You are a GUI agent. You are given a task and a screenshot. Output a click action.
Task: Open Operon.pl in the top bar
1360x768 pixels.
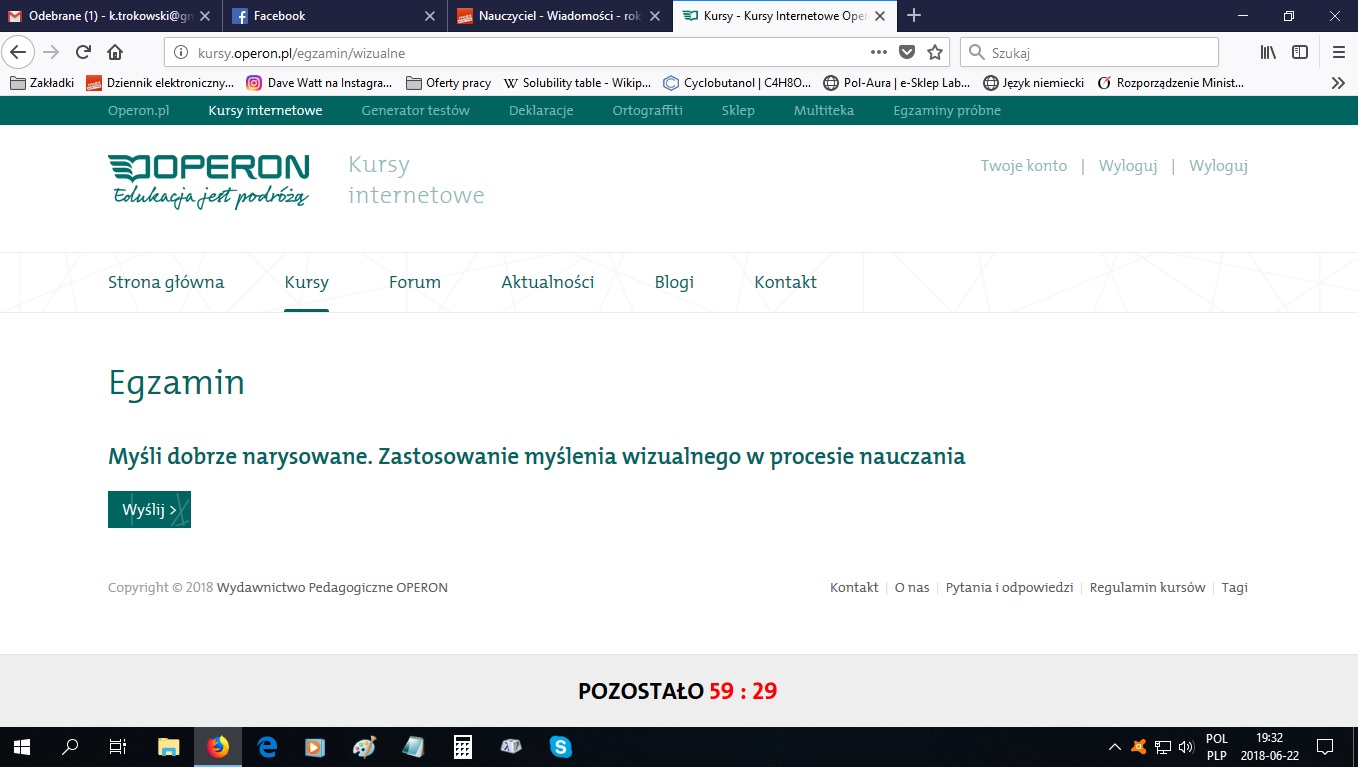pyautogui.click(x=138, y=111)
